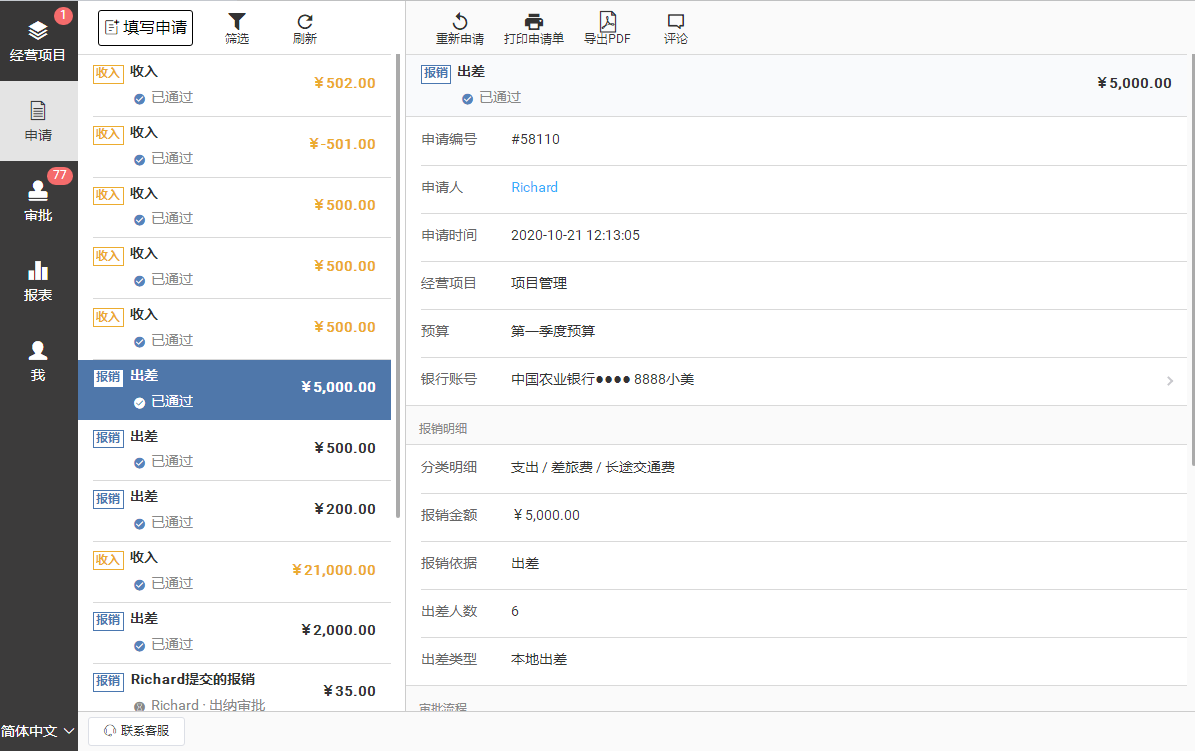Click red badge 1 on 经营项目
The image size is (1195, 752).
(63, 15)
